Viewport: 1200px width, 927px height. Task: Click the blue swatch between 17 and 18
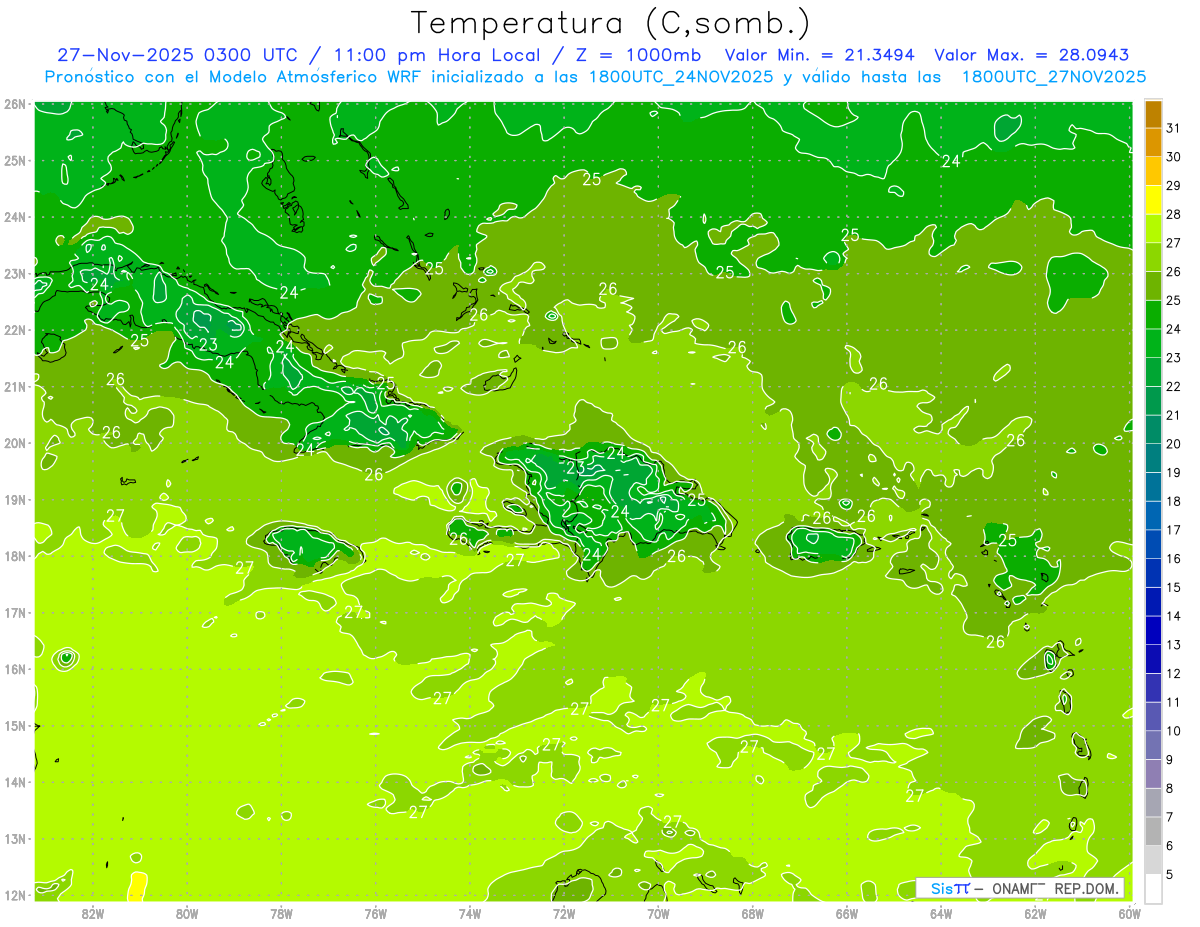point(1153,516)
